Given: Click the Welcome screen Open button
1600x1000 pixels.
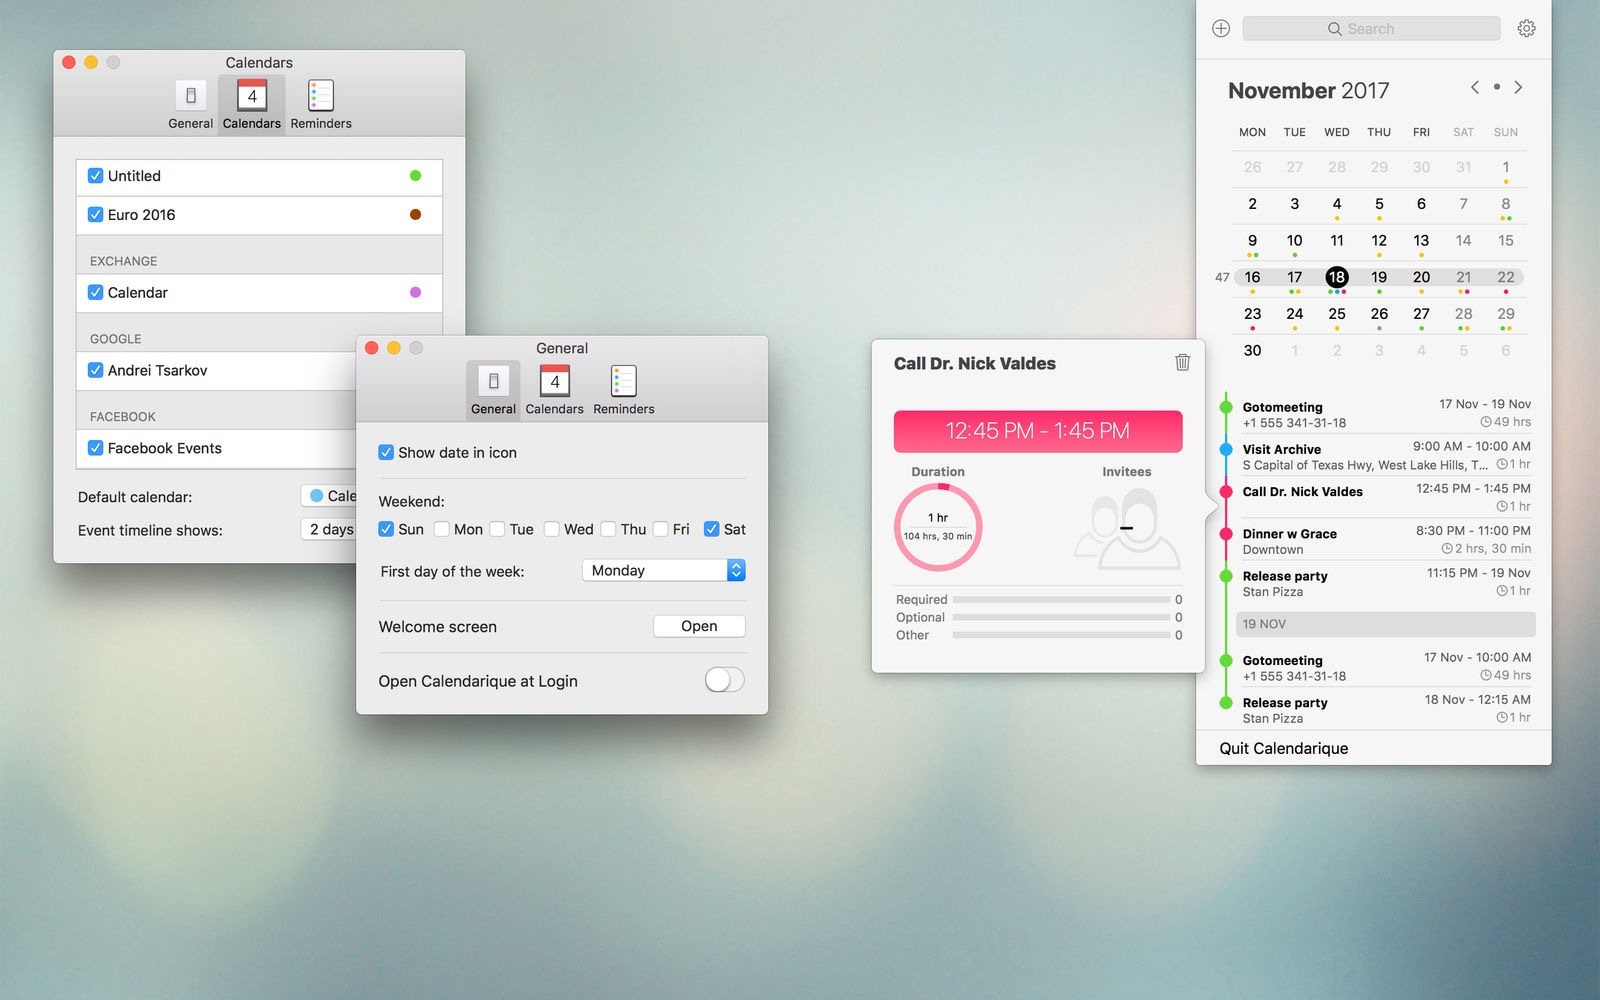Looking at the screenshot, I should [699, 626].
